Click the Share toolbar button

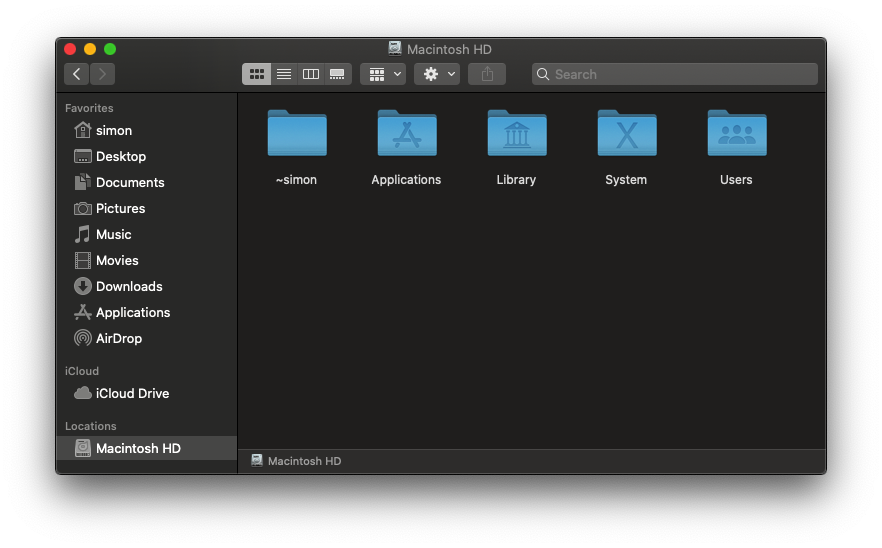tap(487, 74)
